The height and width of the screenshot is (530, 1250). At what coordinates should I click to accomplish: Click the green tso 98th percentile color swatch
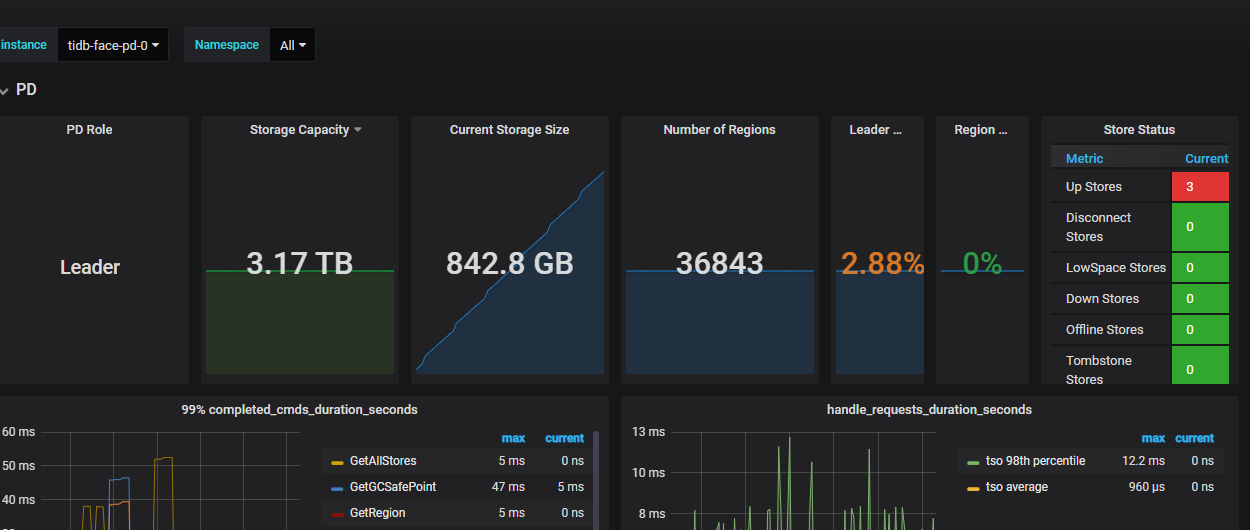pos(973,462)
